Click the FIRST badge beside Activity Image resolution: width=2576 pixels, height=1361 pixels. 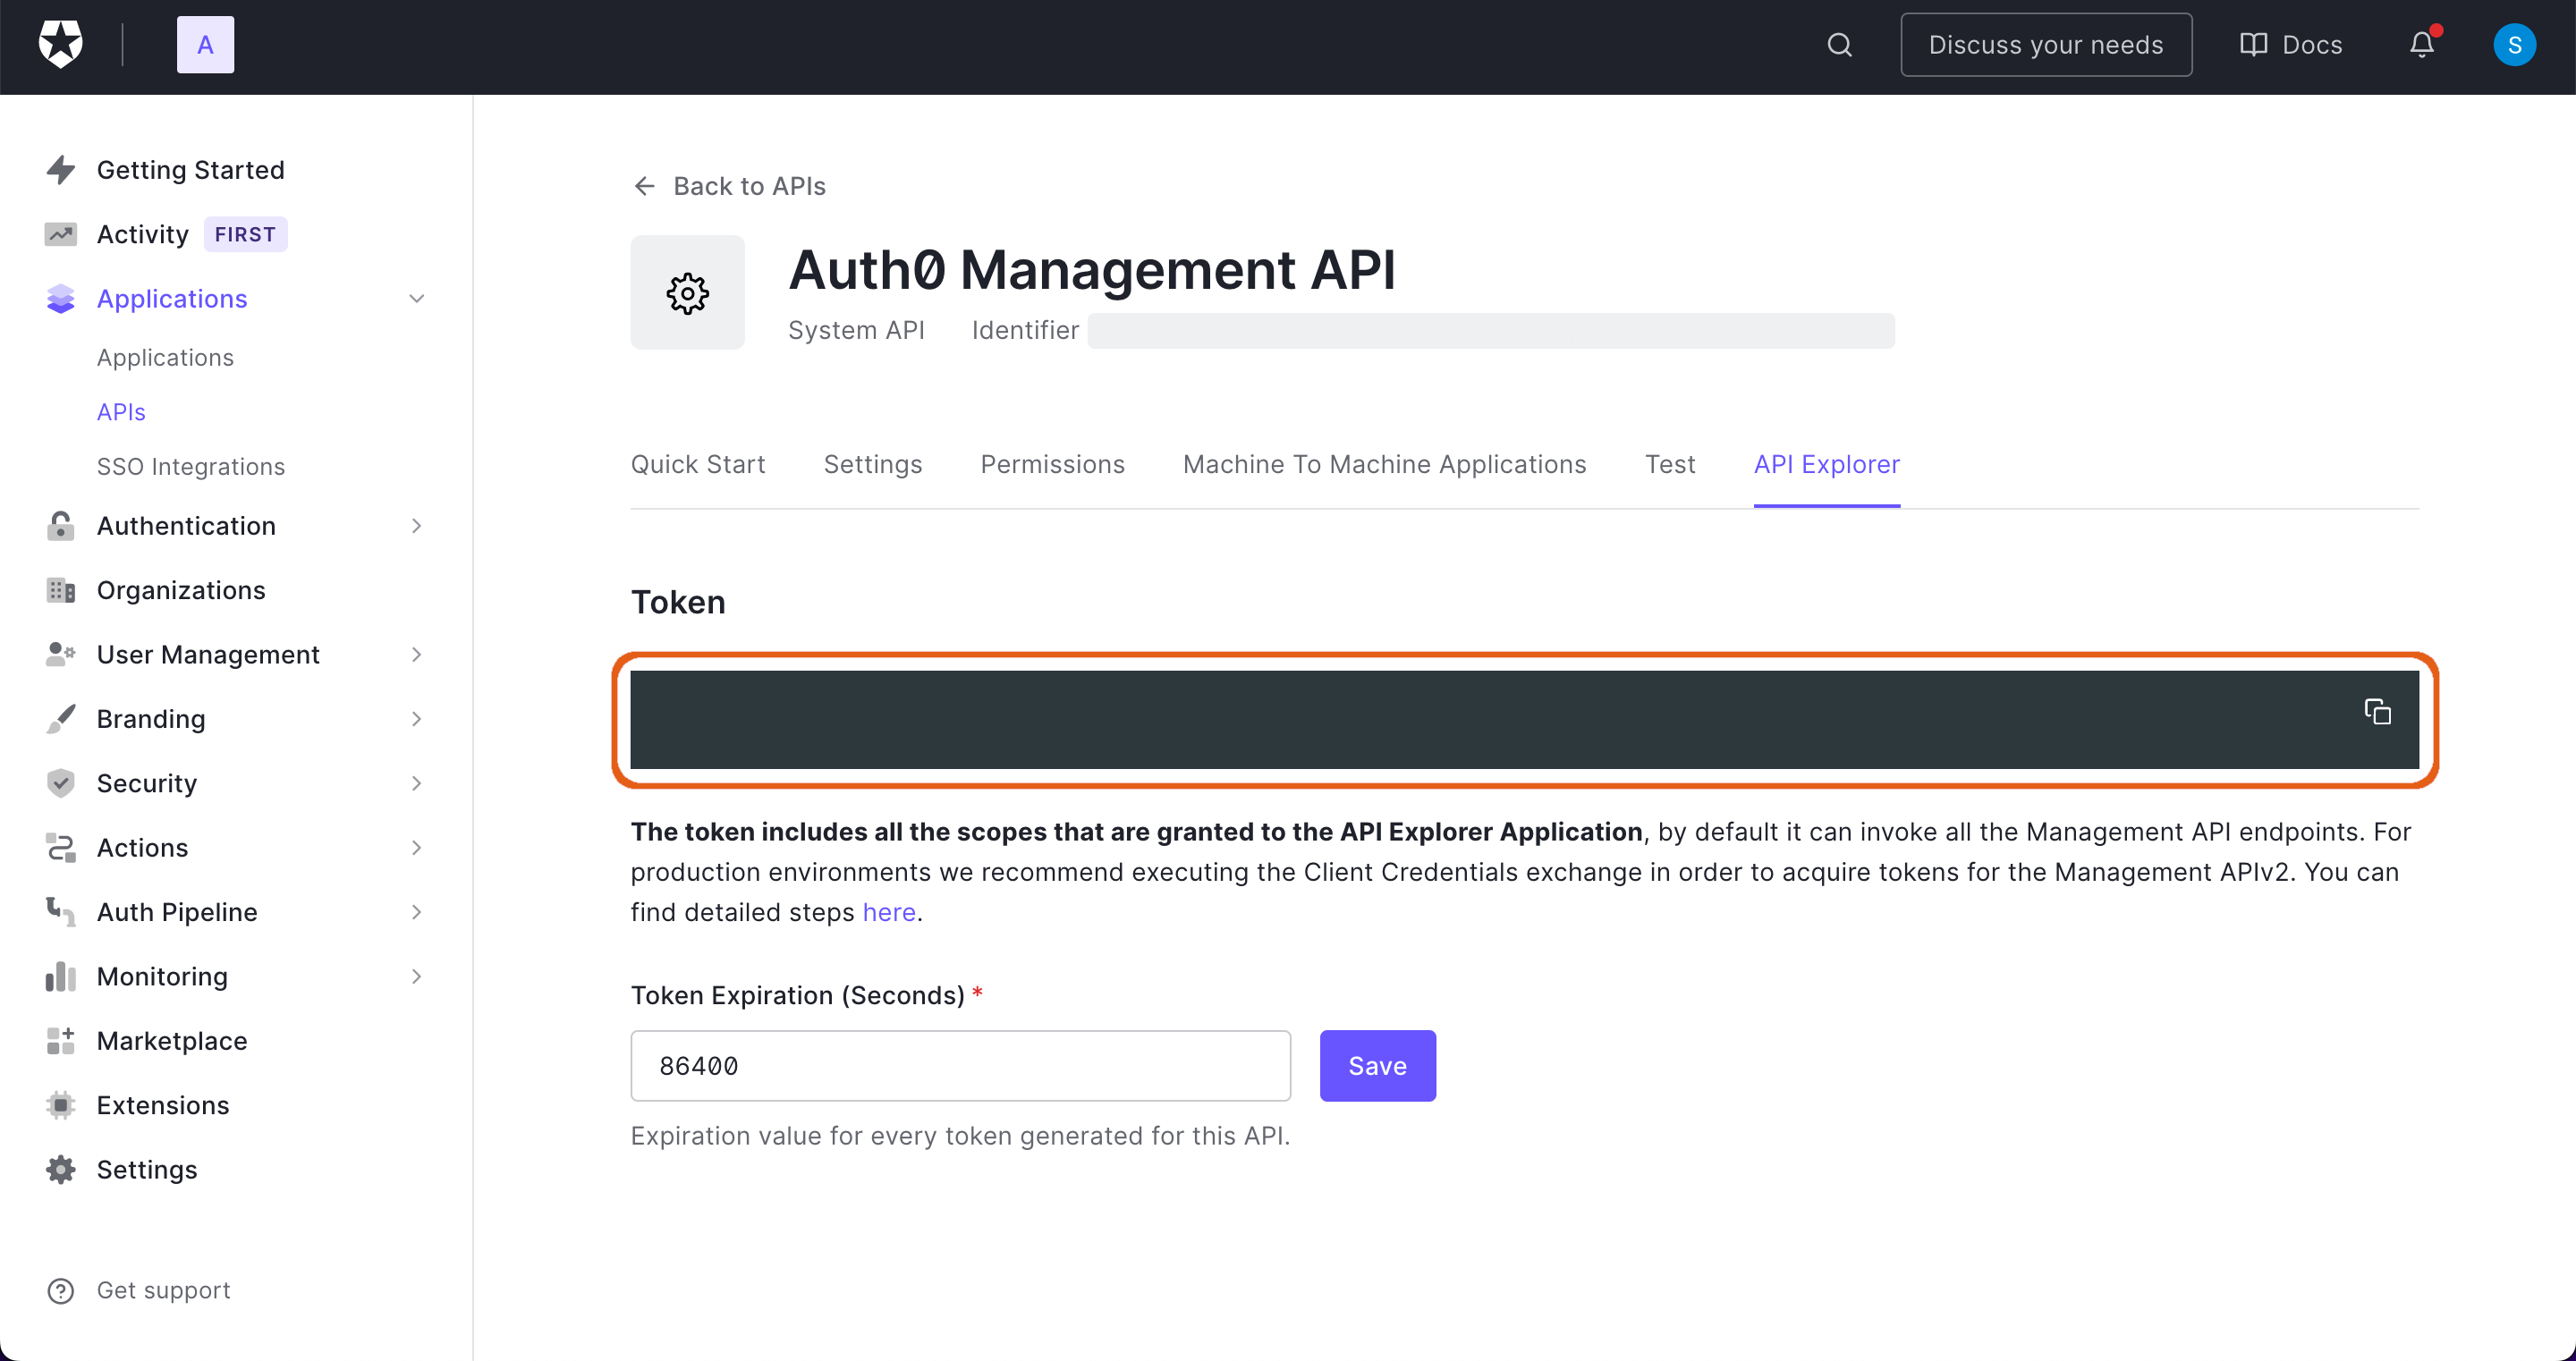pyautogui.click(x=245, y=234)
